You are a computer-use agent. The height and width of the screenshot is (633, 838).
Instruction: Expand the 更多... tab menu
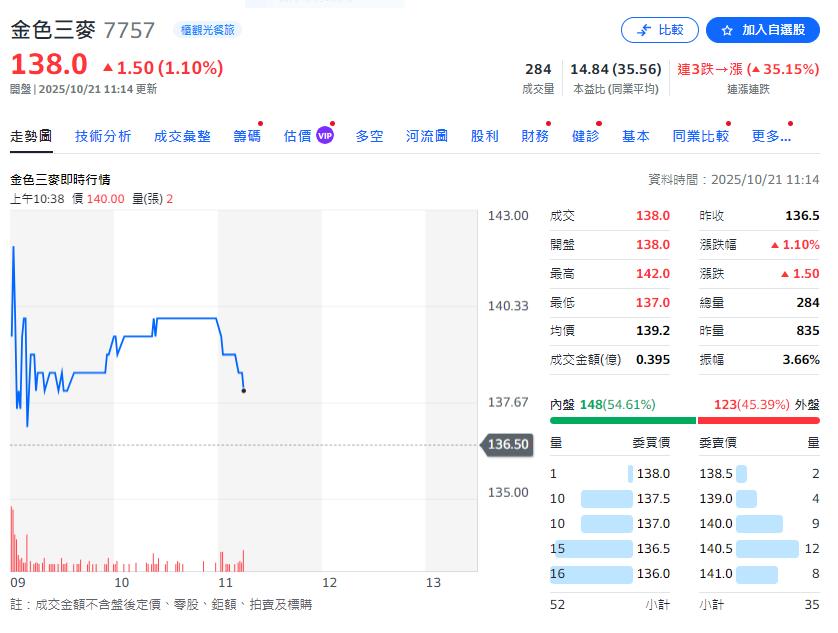pyautogui.click(x=771, y=136)
